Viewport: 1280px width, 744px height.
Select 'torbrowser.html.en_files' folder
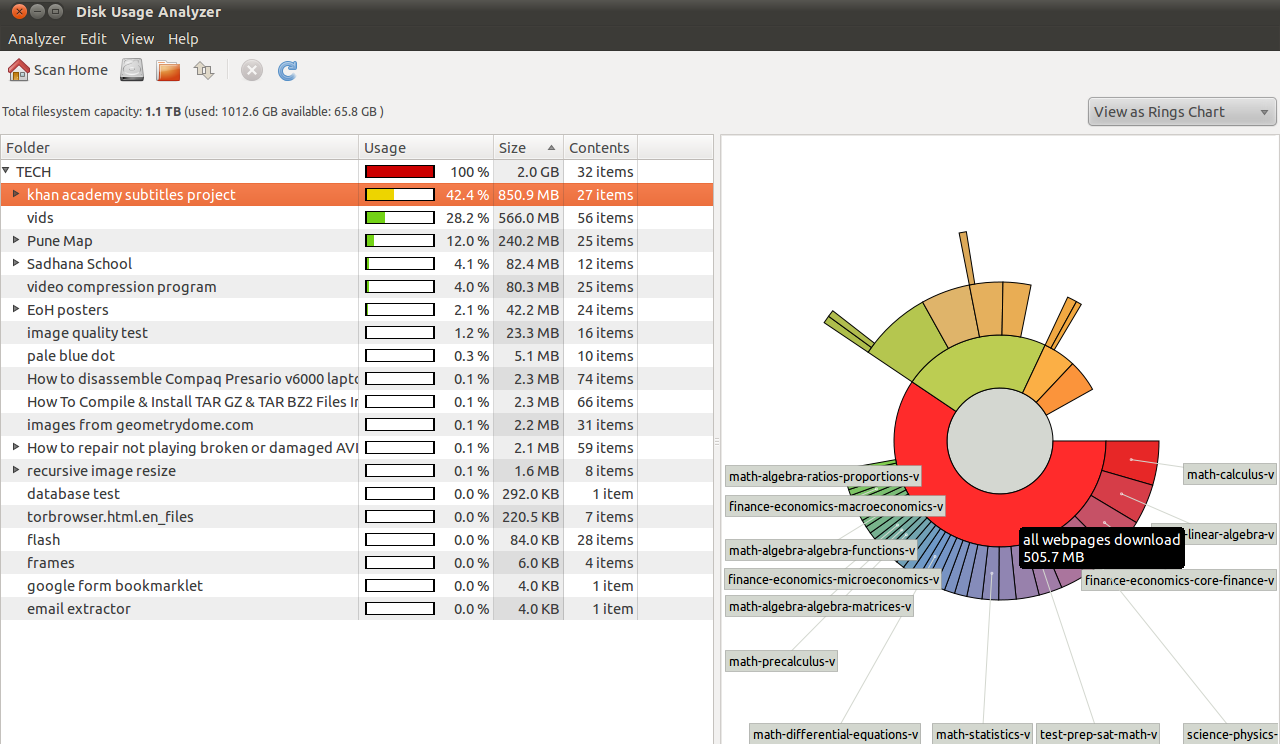pyautogui.click(x=357, y=517)
